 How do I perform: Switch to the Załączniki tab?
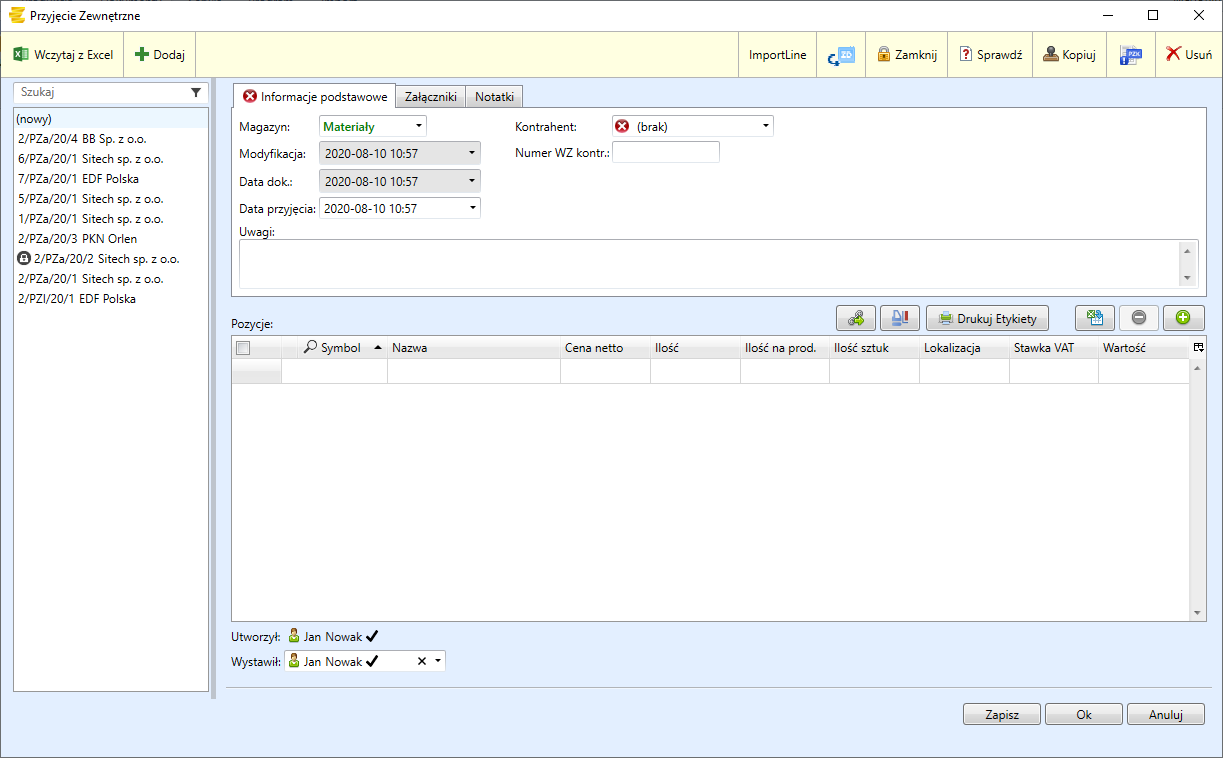click(x=430, y=97)
